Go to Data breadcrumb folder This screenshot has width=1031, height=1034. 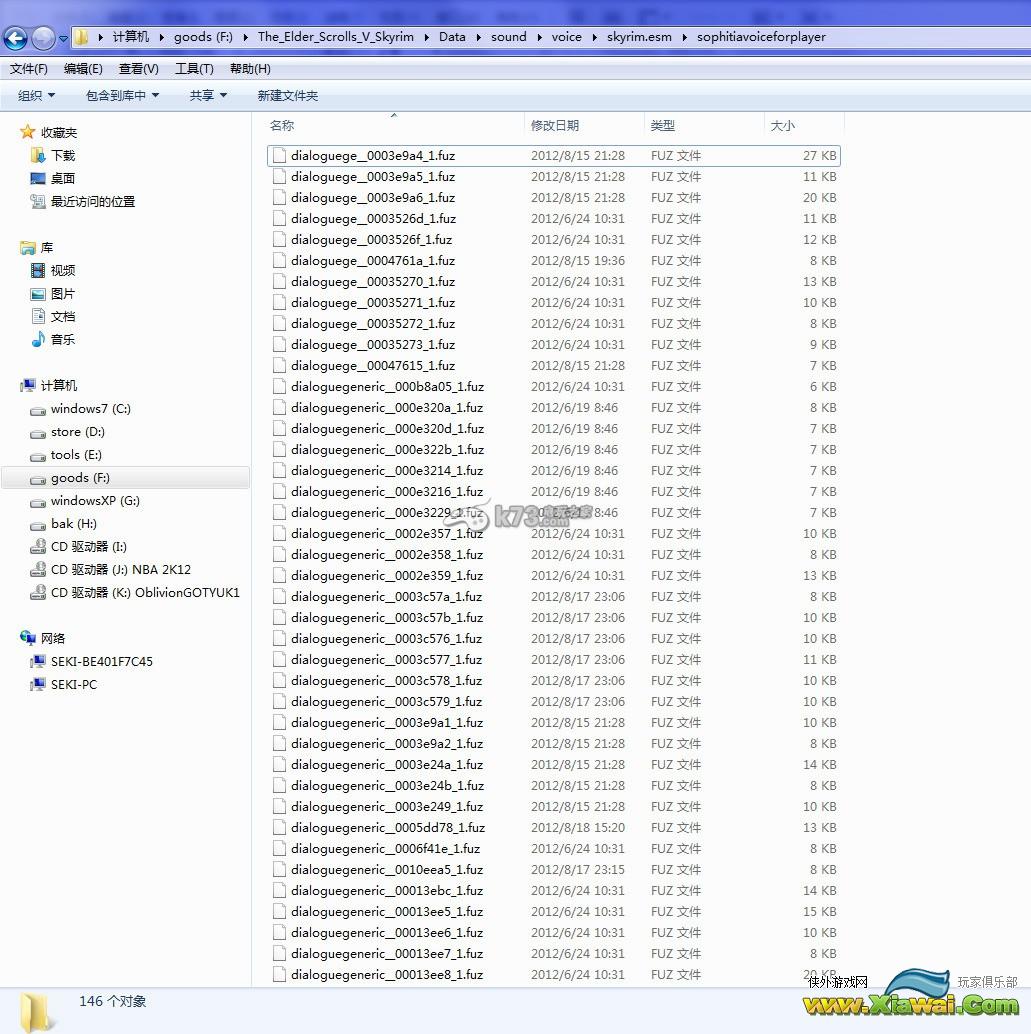pos(452,37)
